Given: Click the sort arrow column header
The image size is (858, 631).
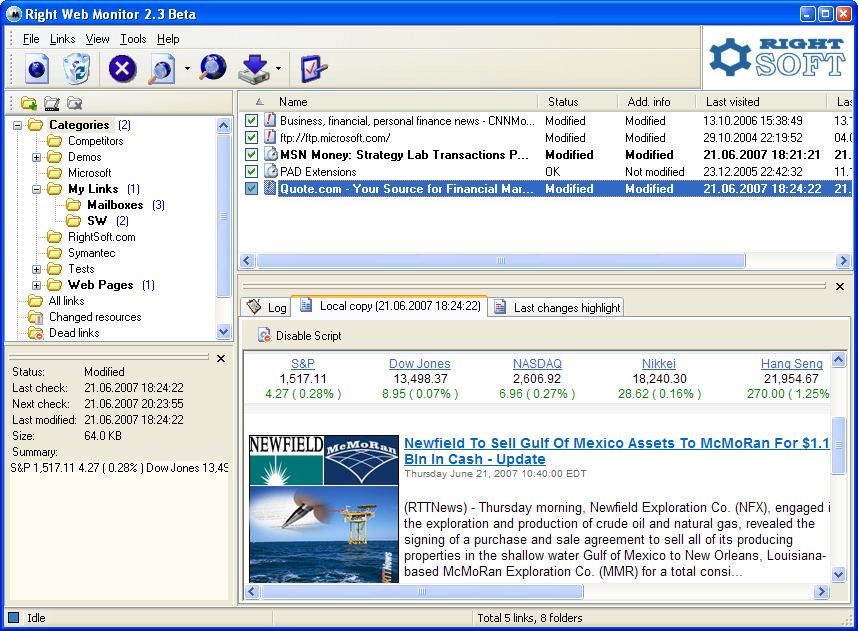Looking at the screenshot, I should click(260, 102).
